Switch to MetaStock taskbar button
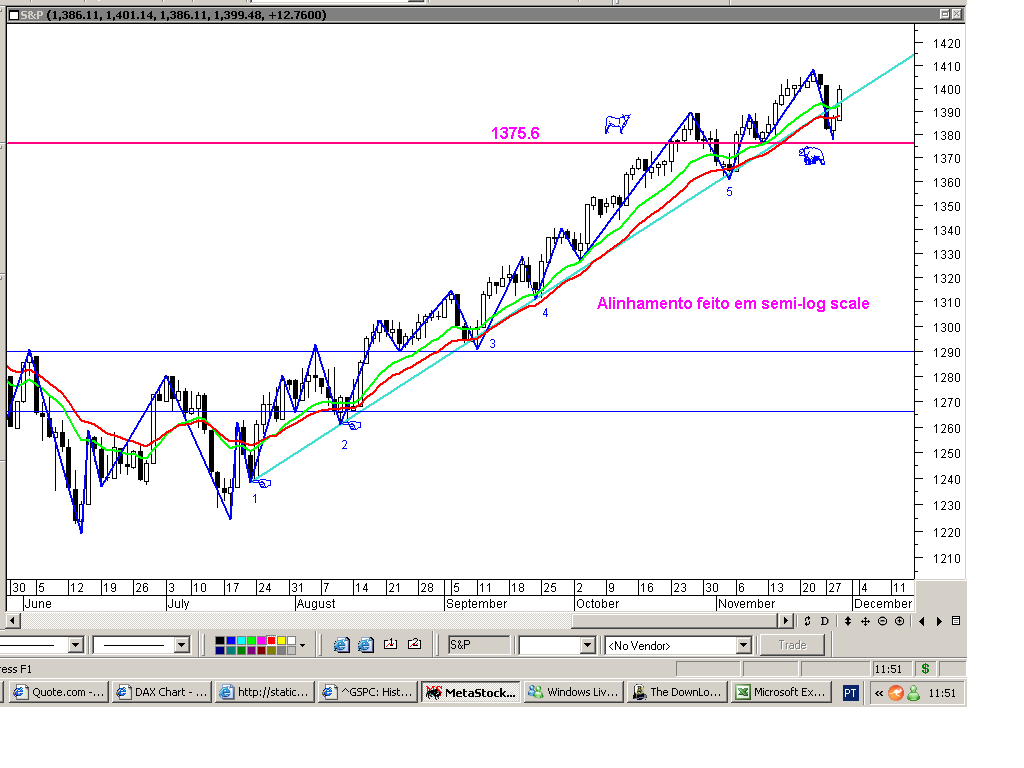Screen dimensions: 1024x768 click(x=471, y=692)
